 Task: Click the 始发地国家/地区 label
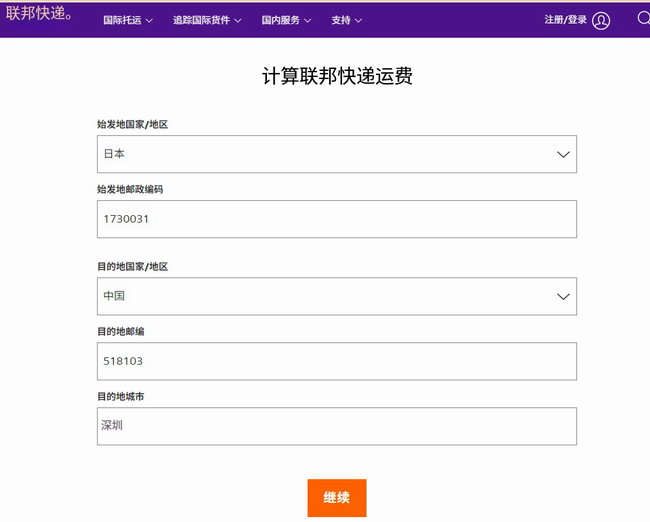[x=133, y=124]
